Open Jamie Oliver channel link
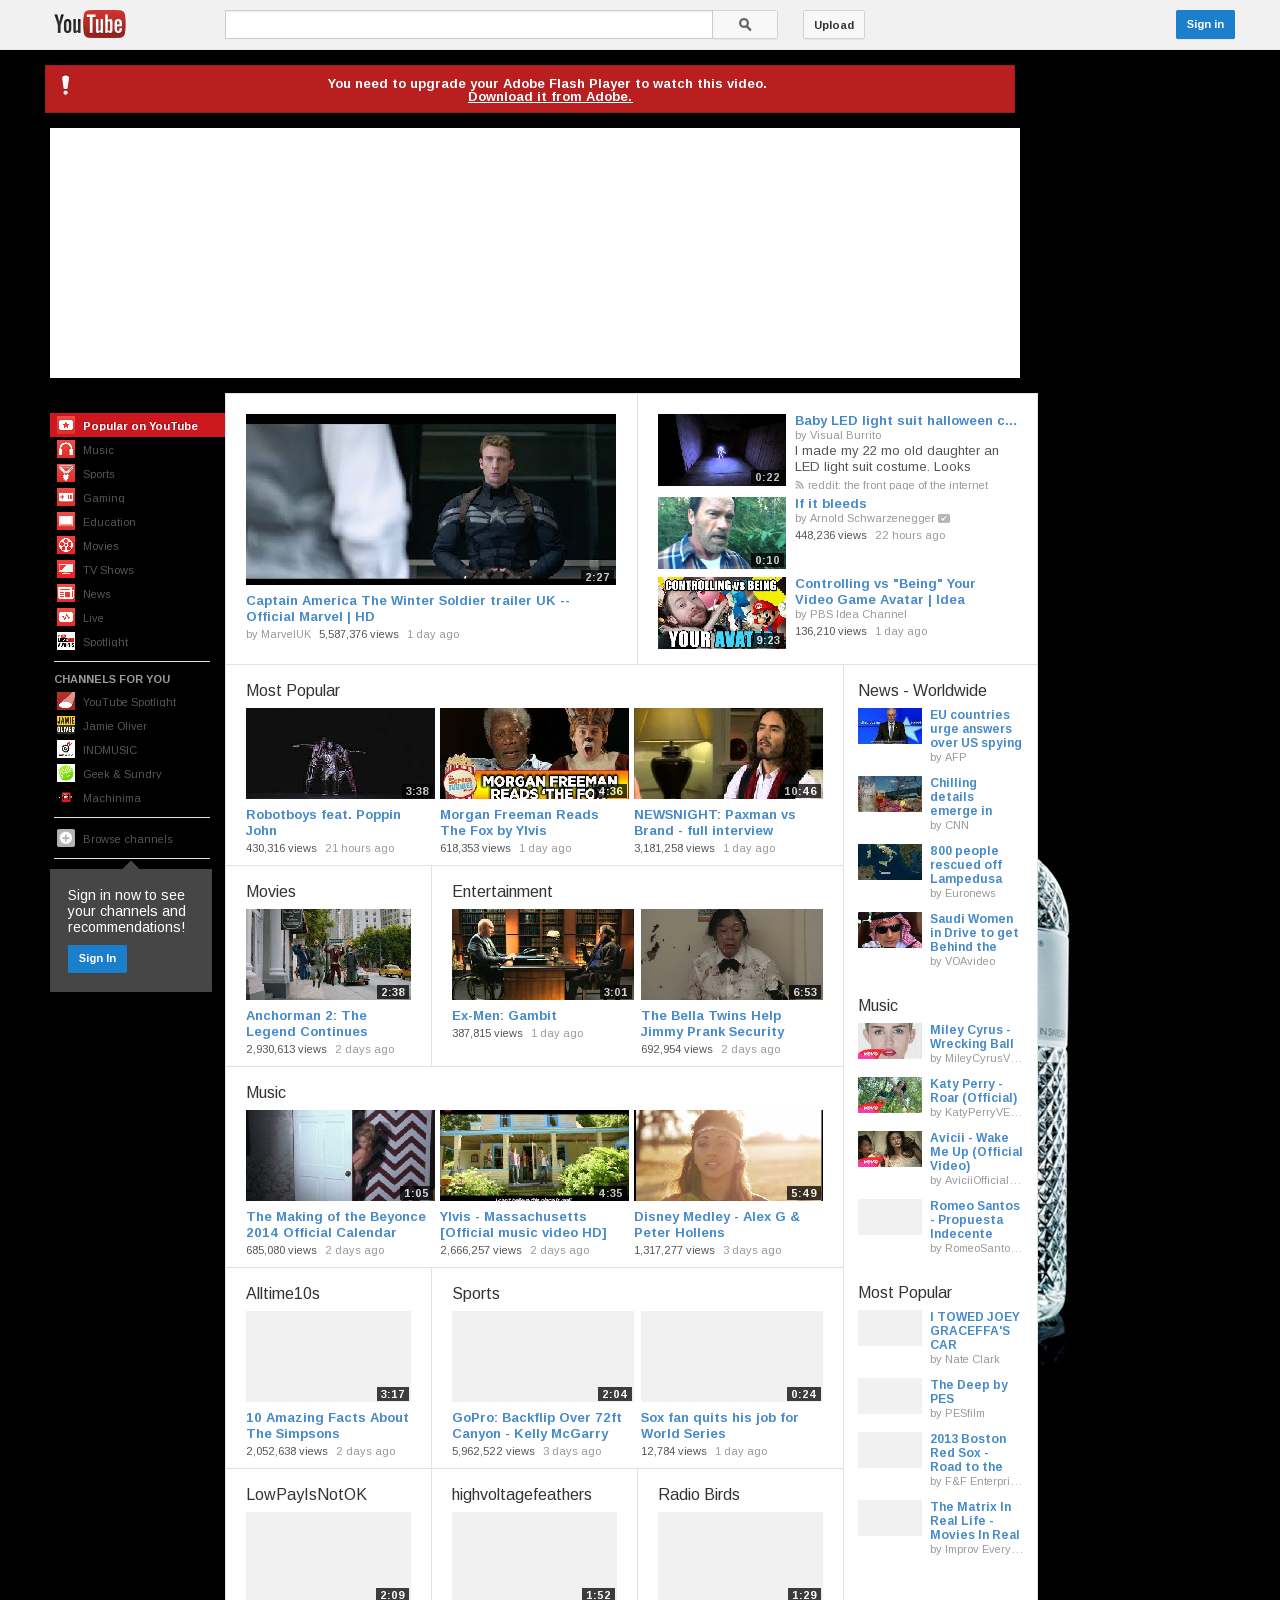The height and width of the screenshot is (1600, 1280). pyautogui.click(x=115, y=726)
